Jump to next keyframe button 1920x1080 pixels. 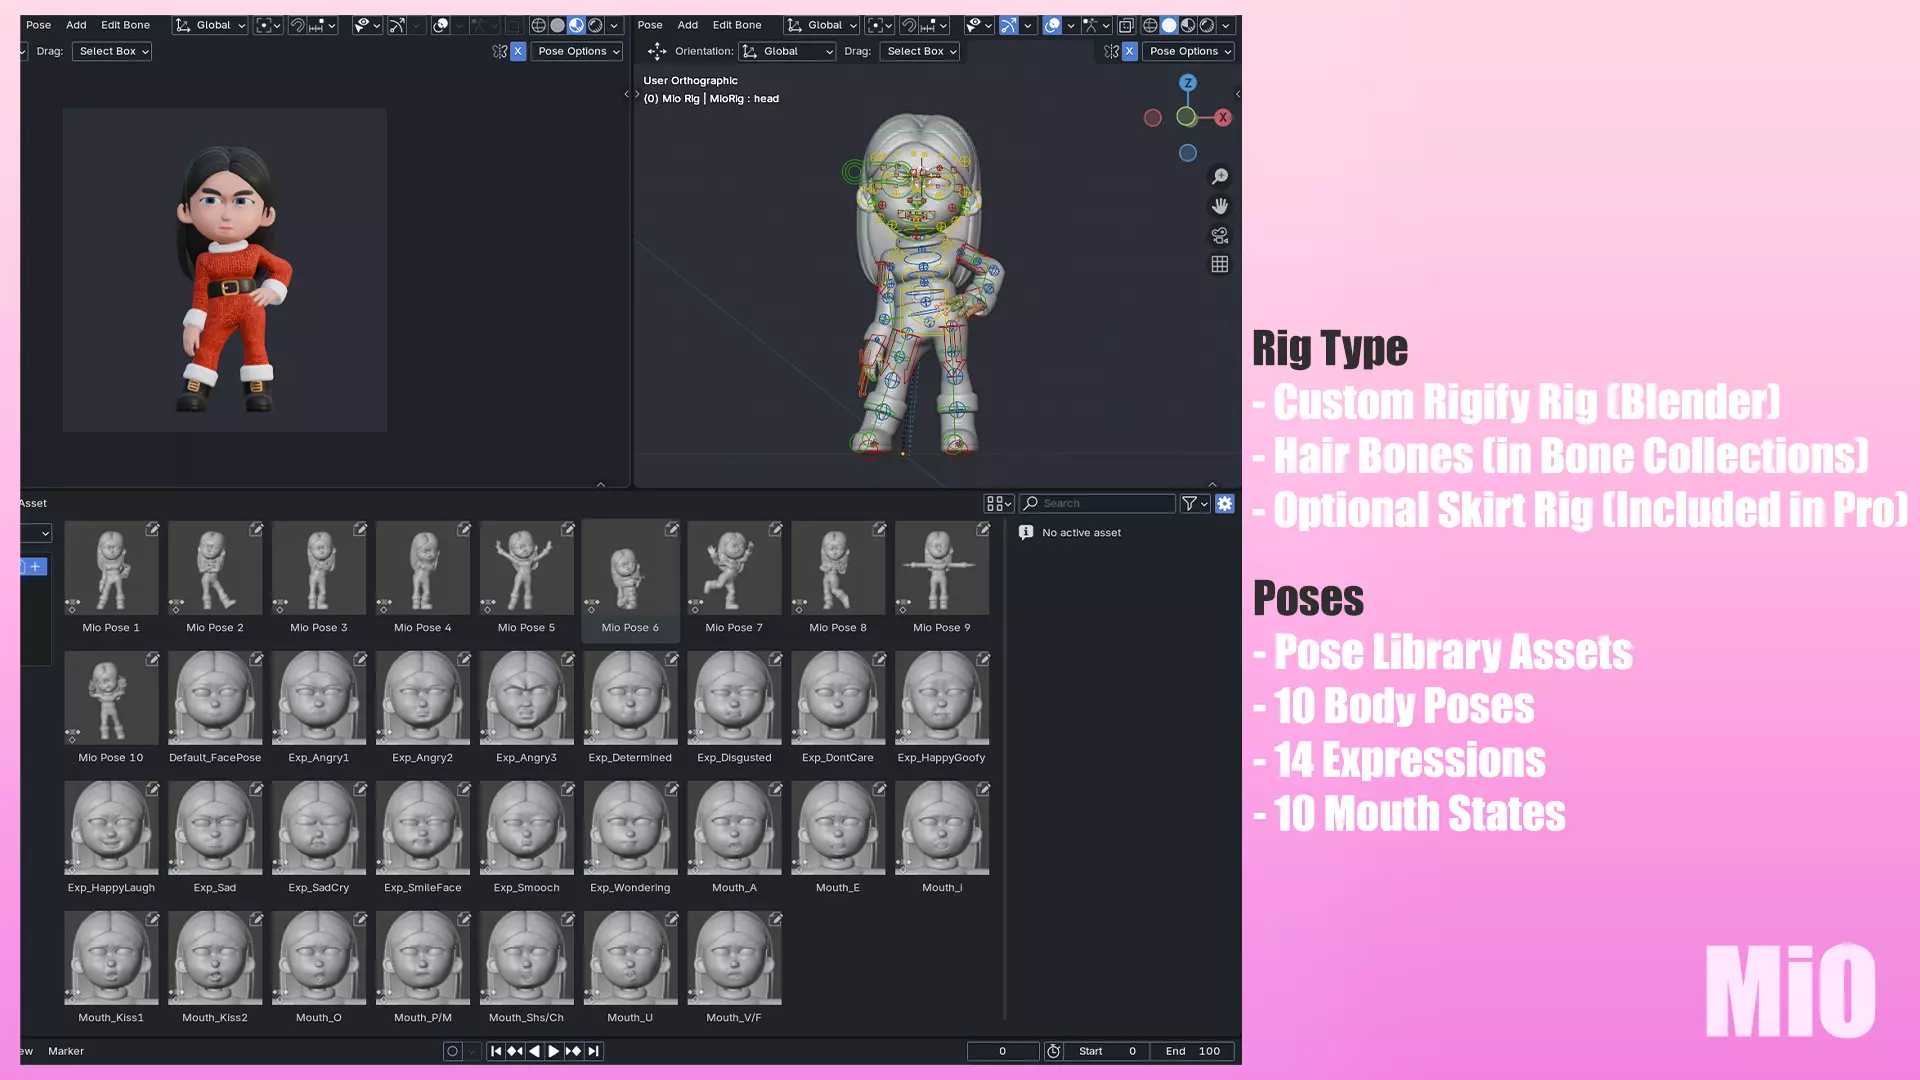pos(573,1051)
